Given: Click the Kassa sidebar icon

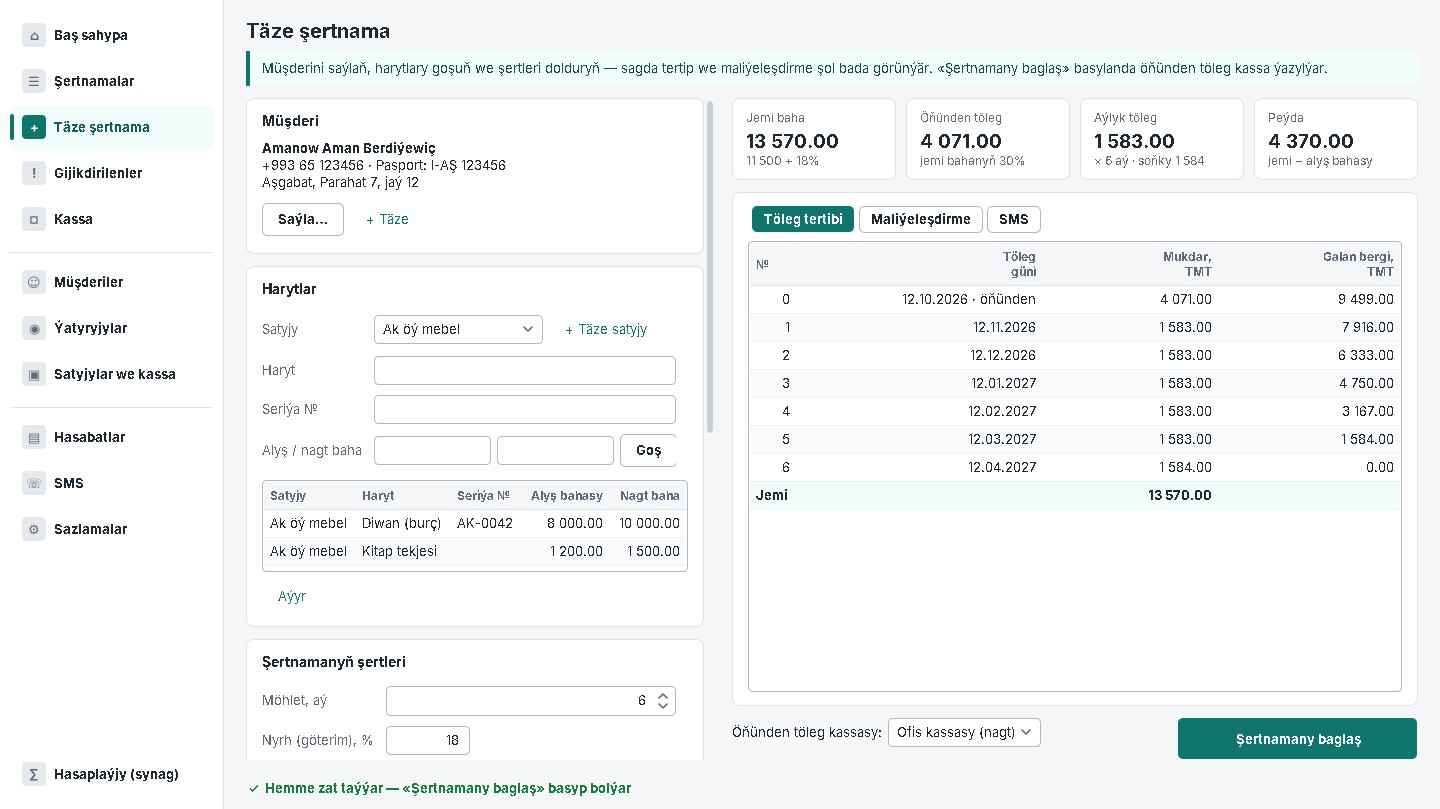Looking at the screenshot, I should coord(34,219).
